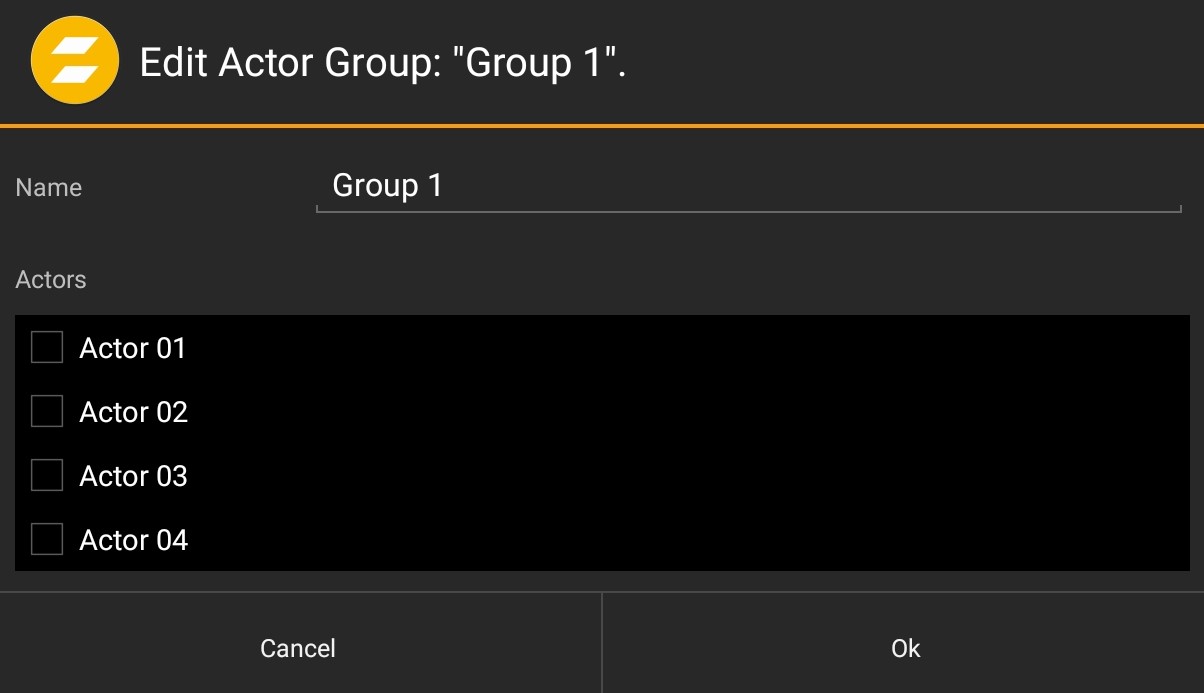
Task: Cancel editing the actor group
Action: [x=297, y=648]
